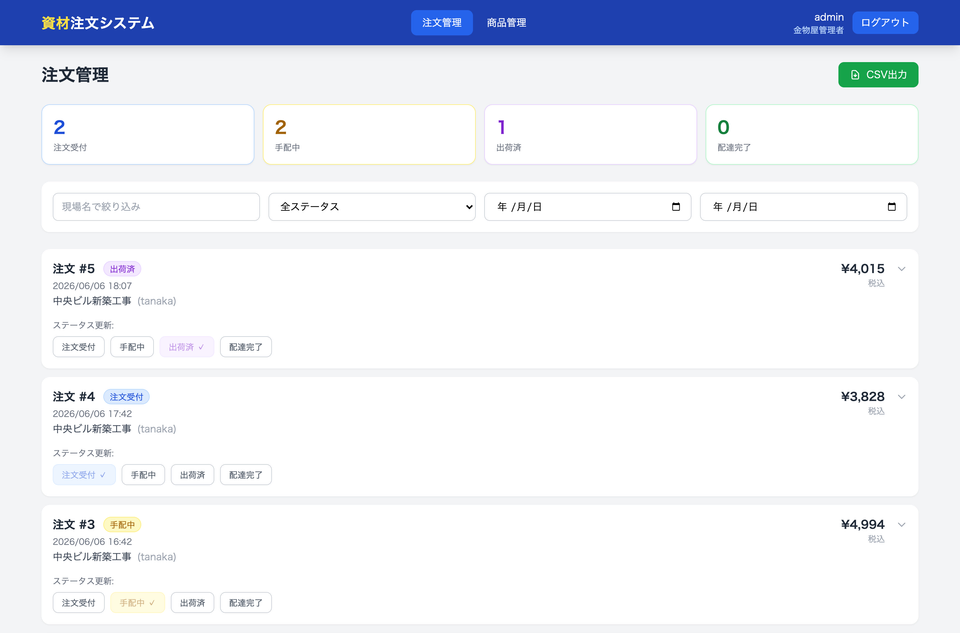960x633 pixels.
Task: Open calendar picker on the second date field
Action: pos(891,207)
